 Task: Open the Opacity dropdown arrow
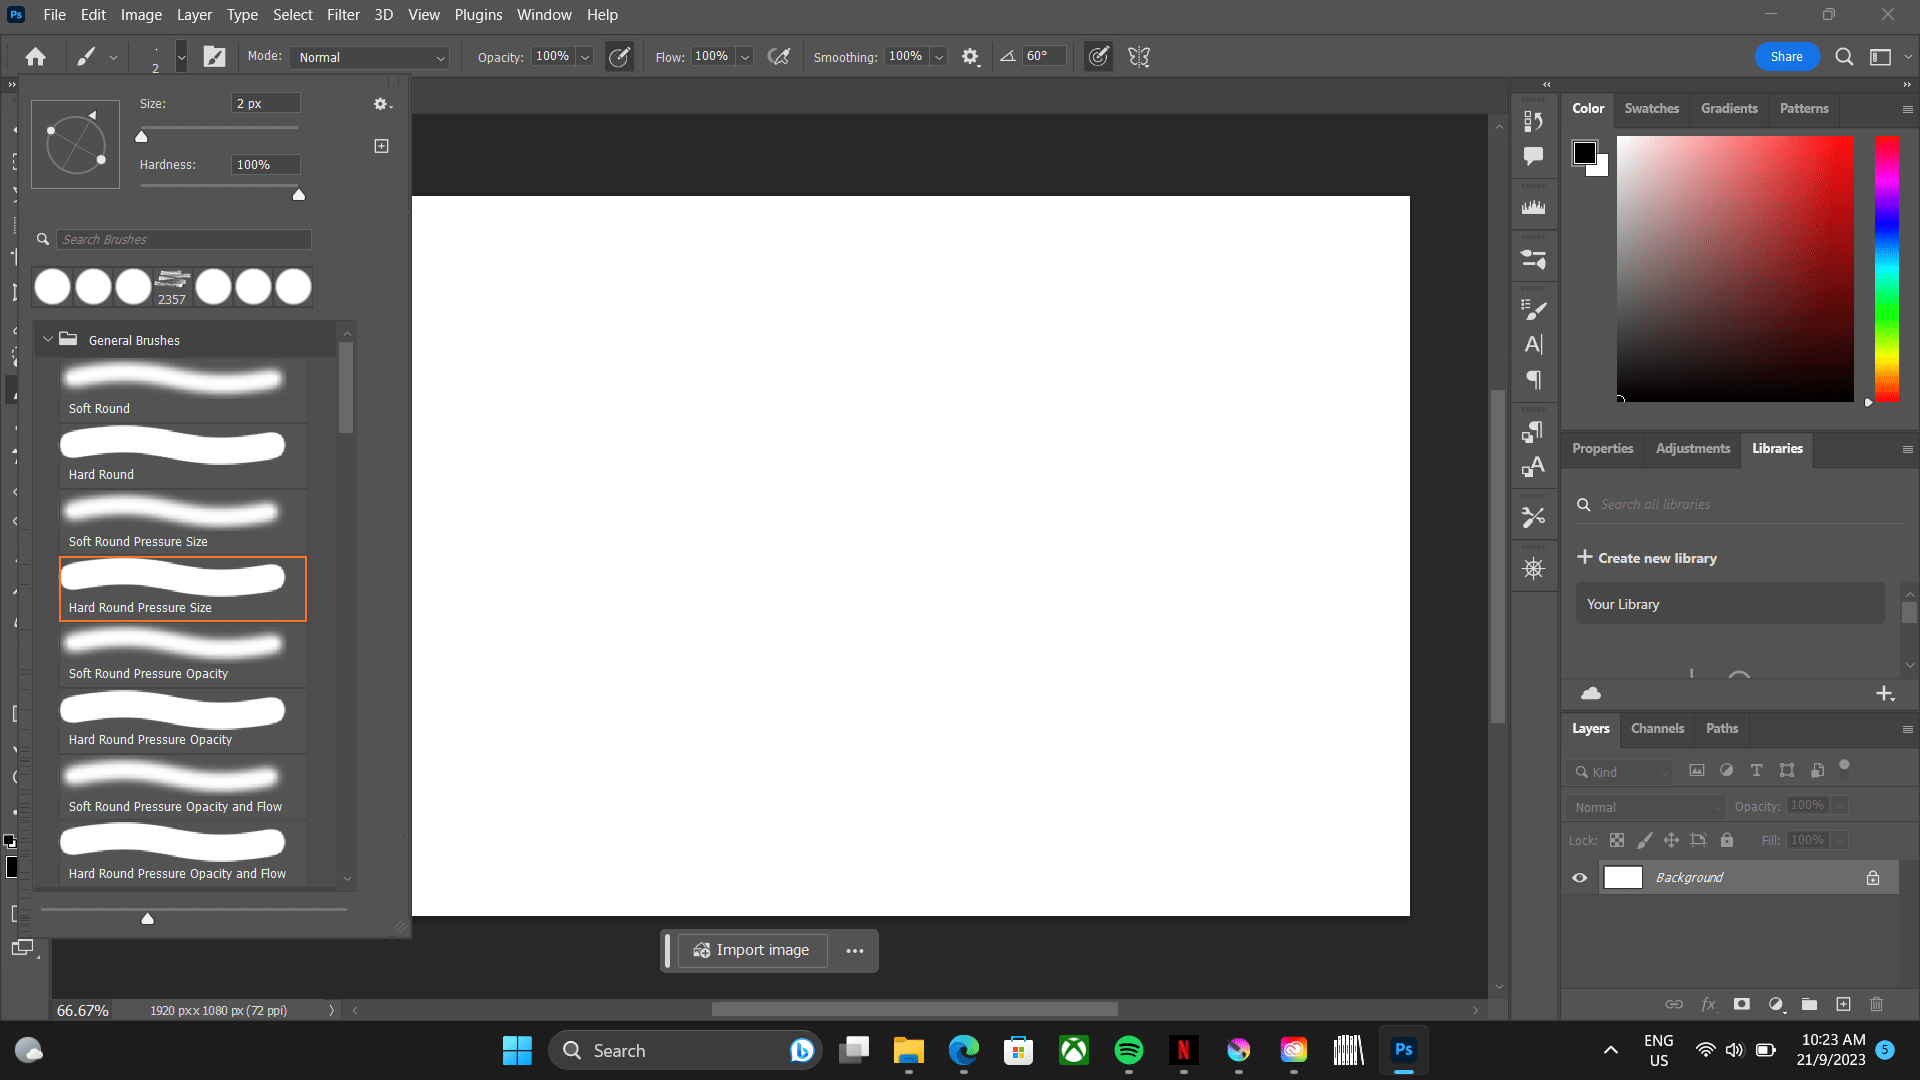pos(584,56)
